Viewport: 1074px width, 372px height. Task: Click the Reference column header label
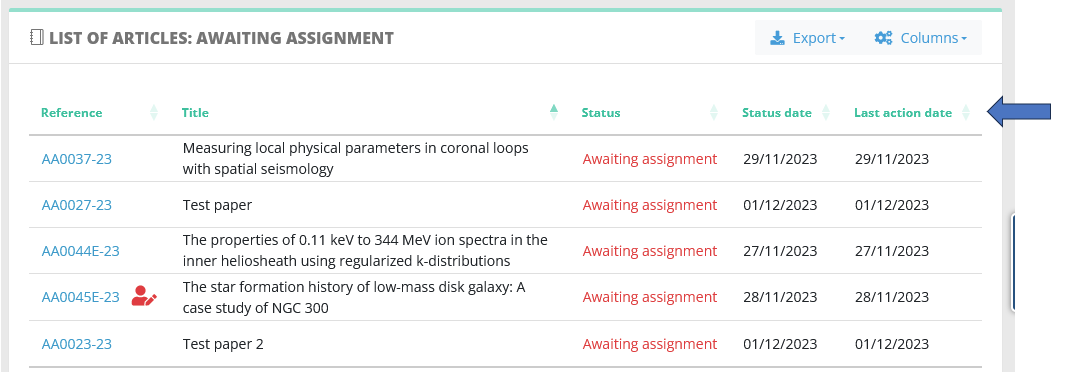(71, 112)
